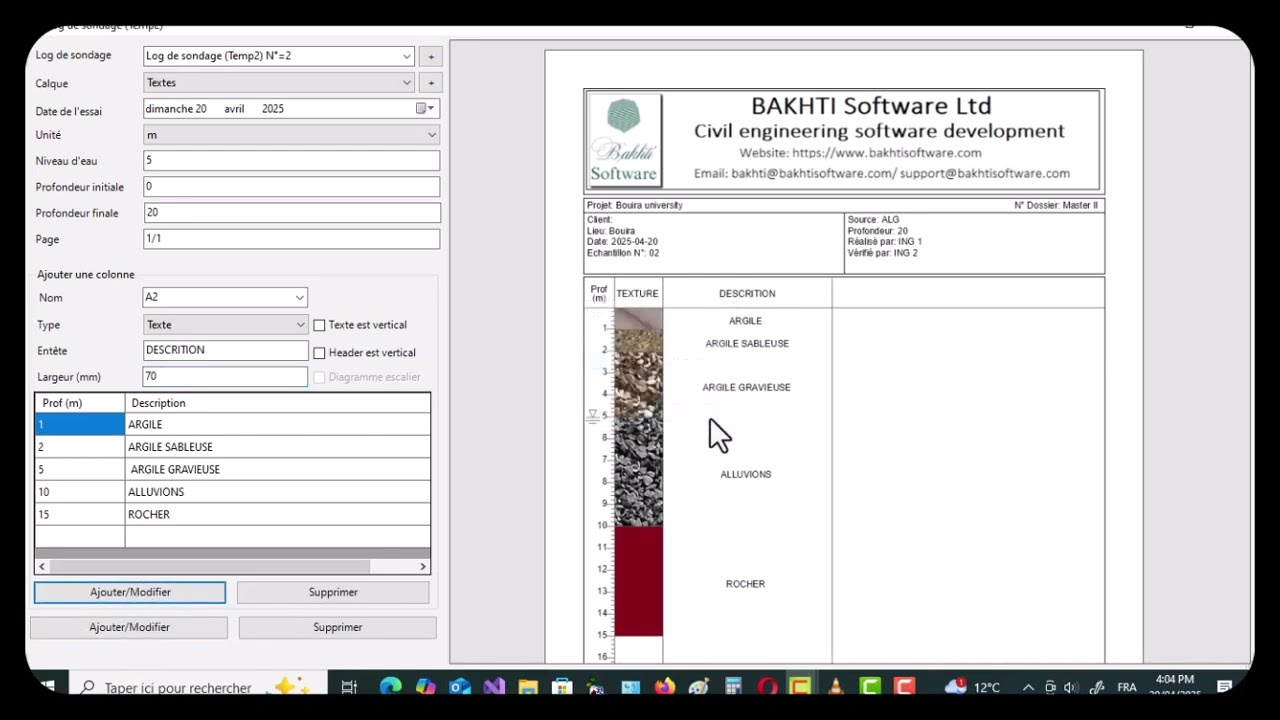Image resolution: width=1280 pixels, height=720 pixels.
Task: Select the month avril in the date field
Action: tap(234, 109)
